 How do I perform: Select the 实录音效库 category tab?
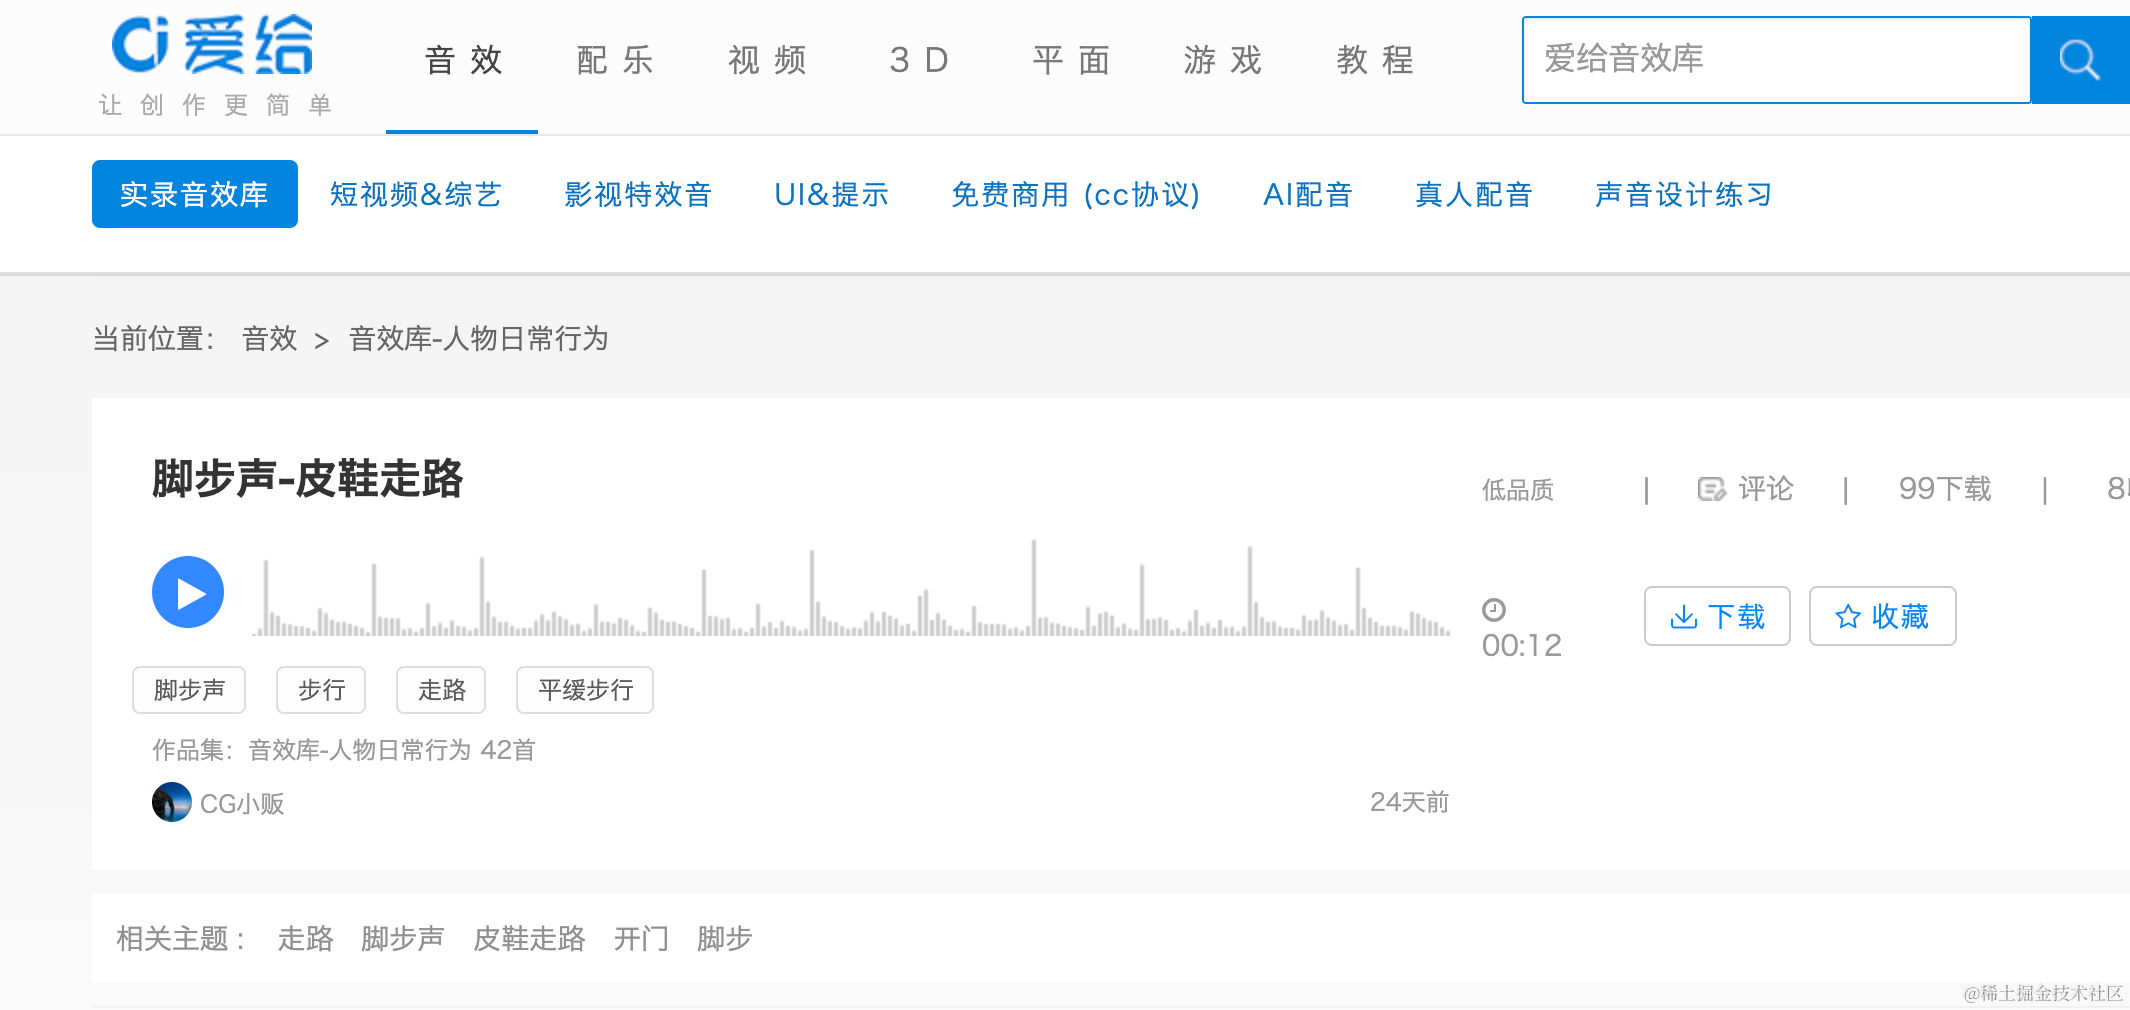coord(195,194)
